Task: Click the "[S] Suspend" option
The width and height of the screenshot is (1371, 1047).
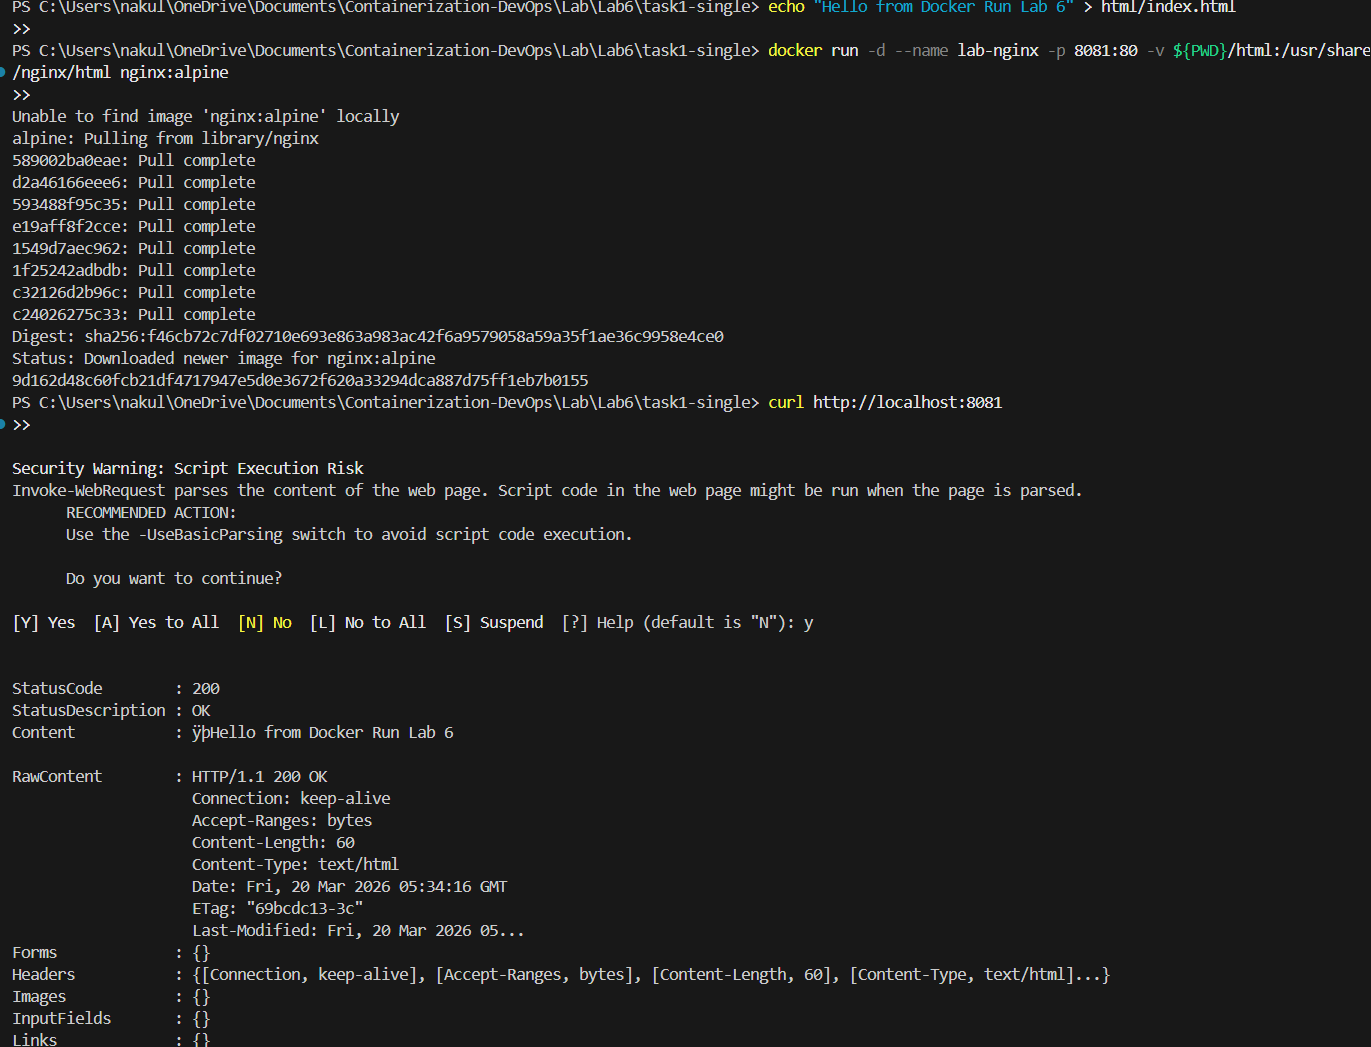Action: point(494,622)
